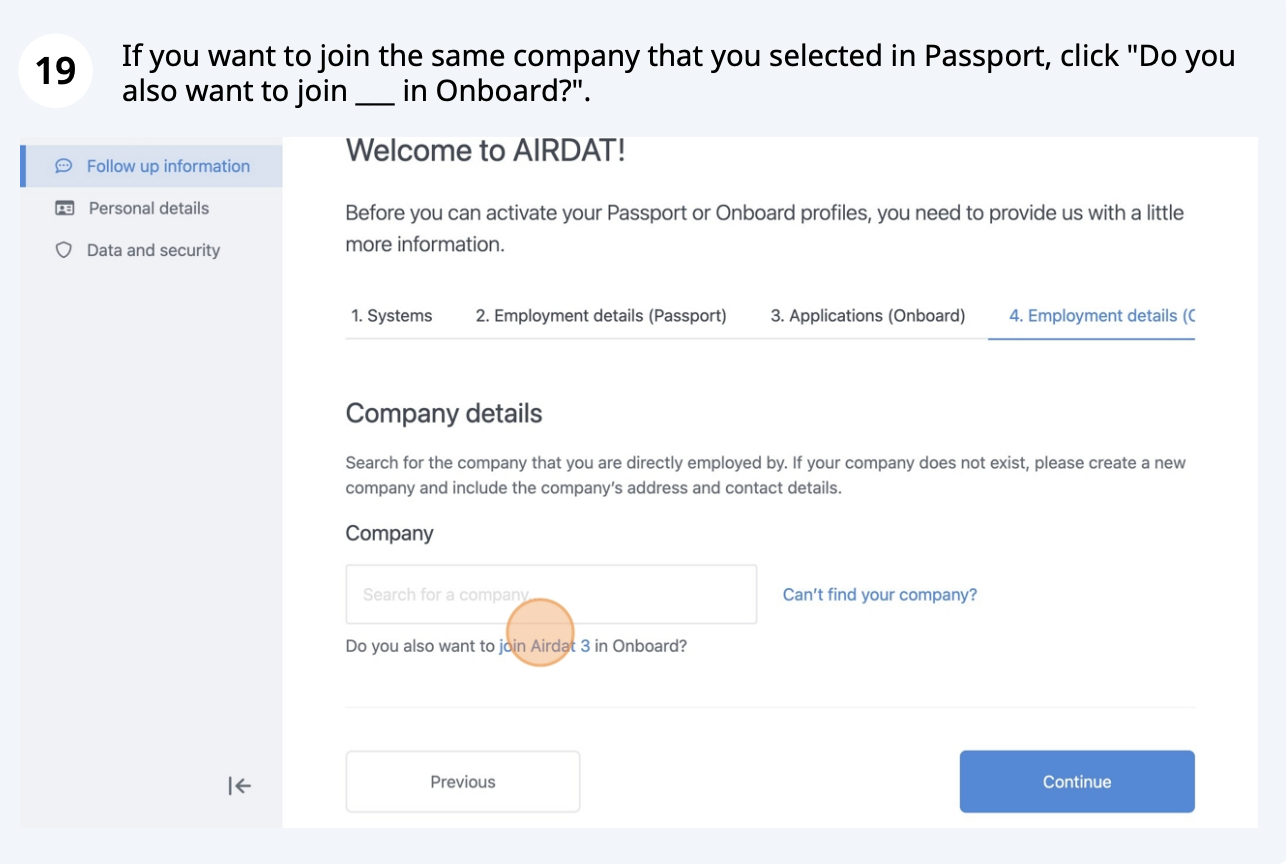
Task: Select the Employment details (Passport) tab
Action: [601, 316]
